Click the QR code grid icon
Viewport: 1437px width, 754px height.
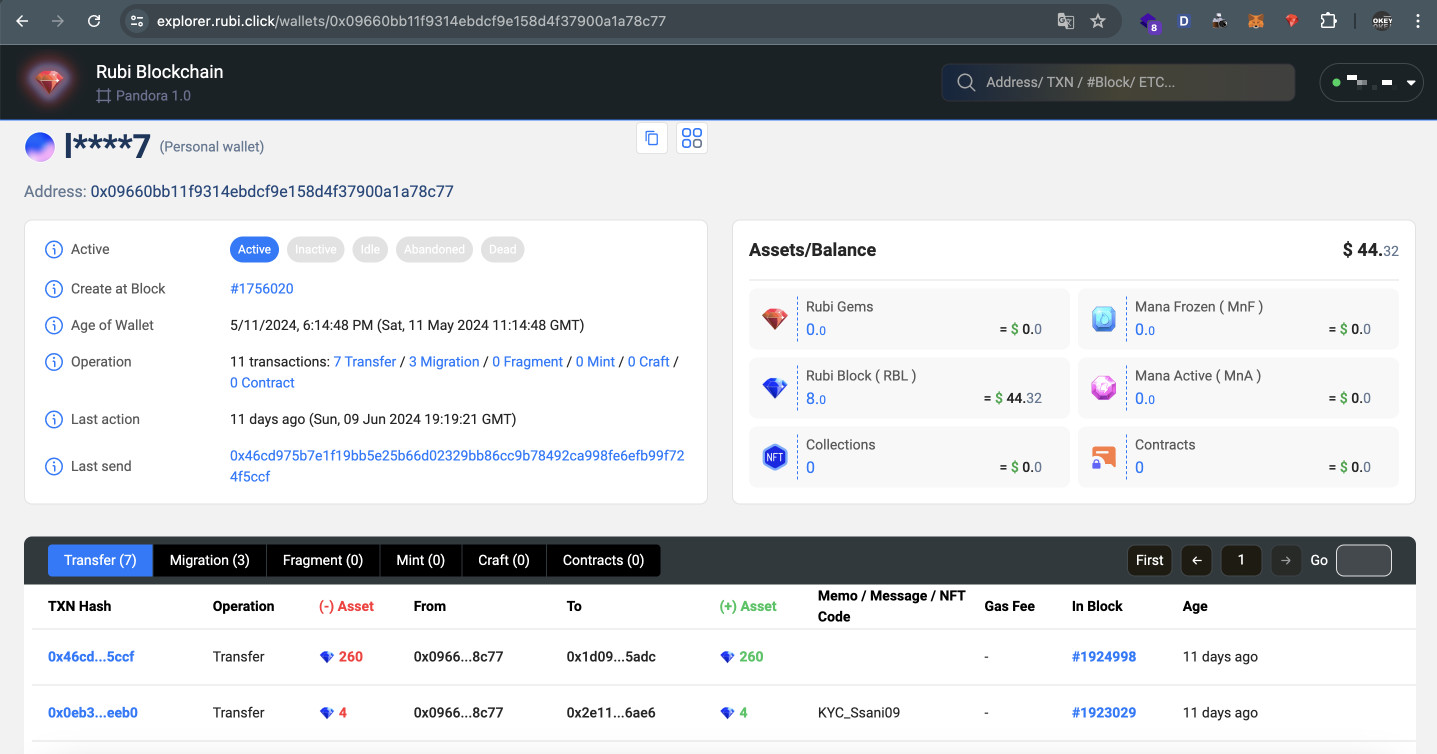pyautogui.click(x=692, y=138)
